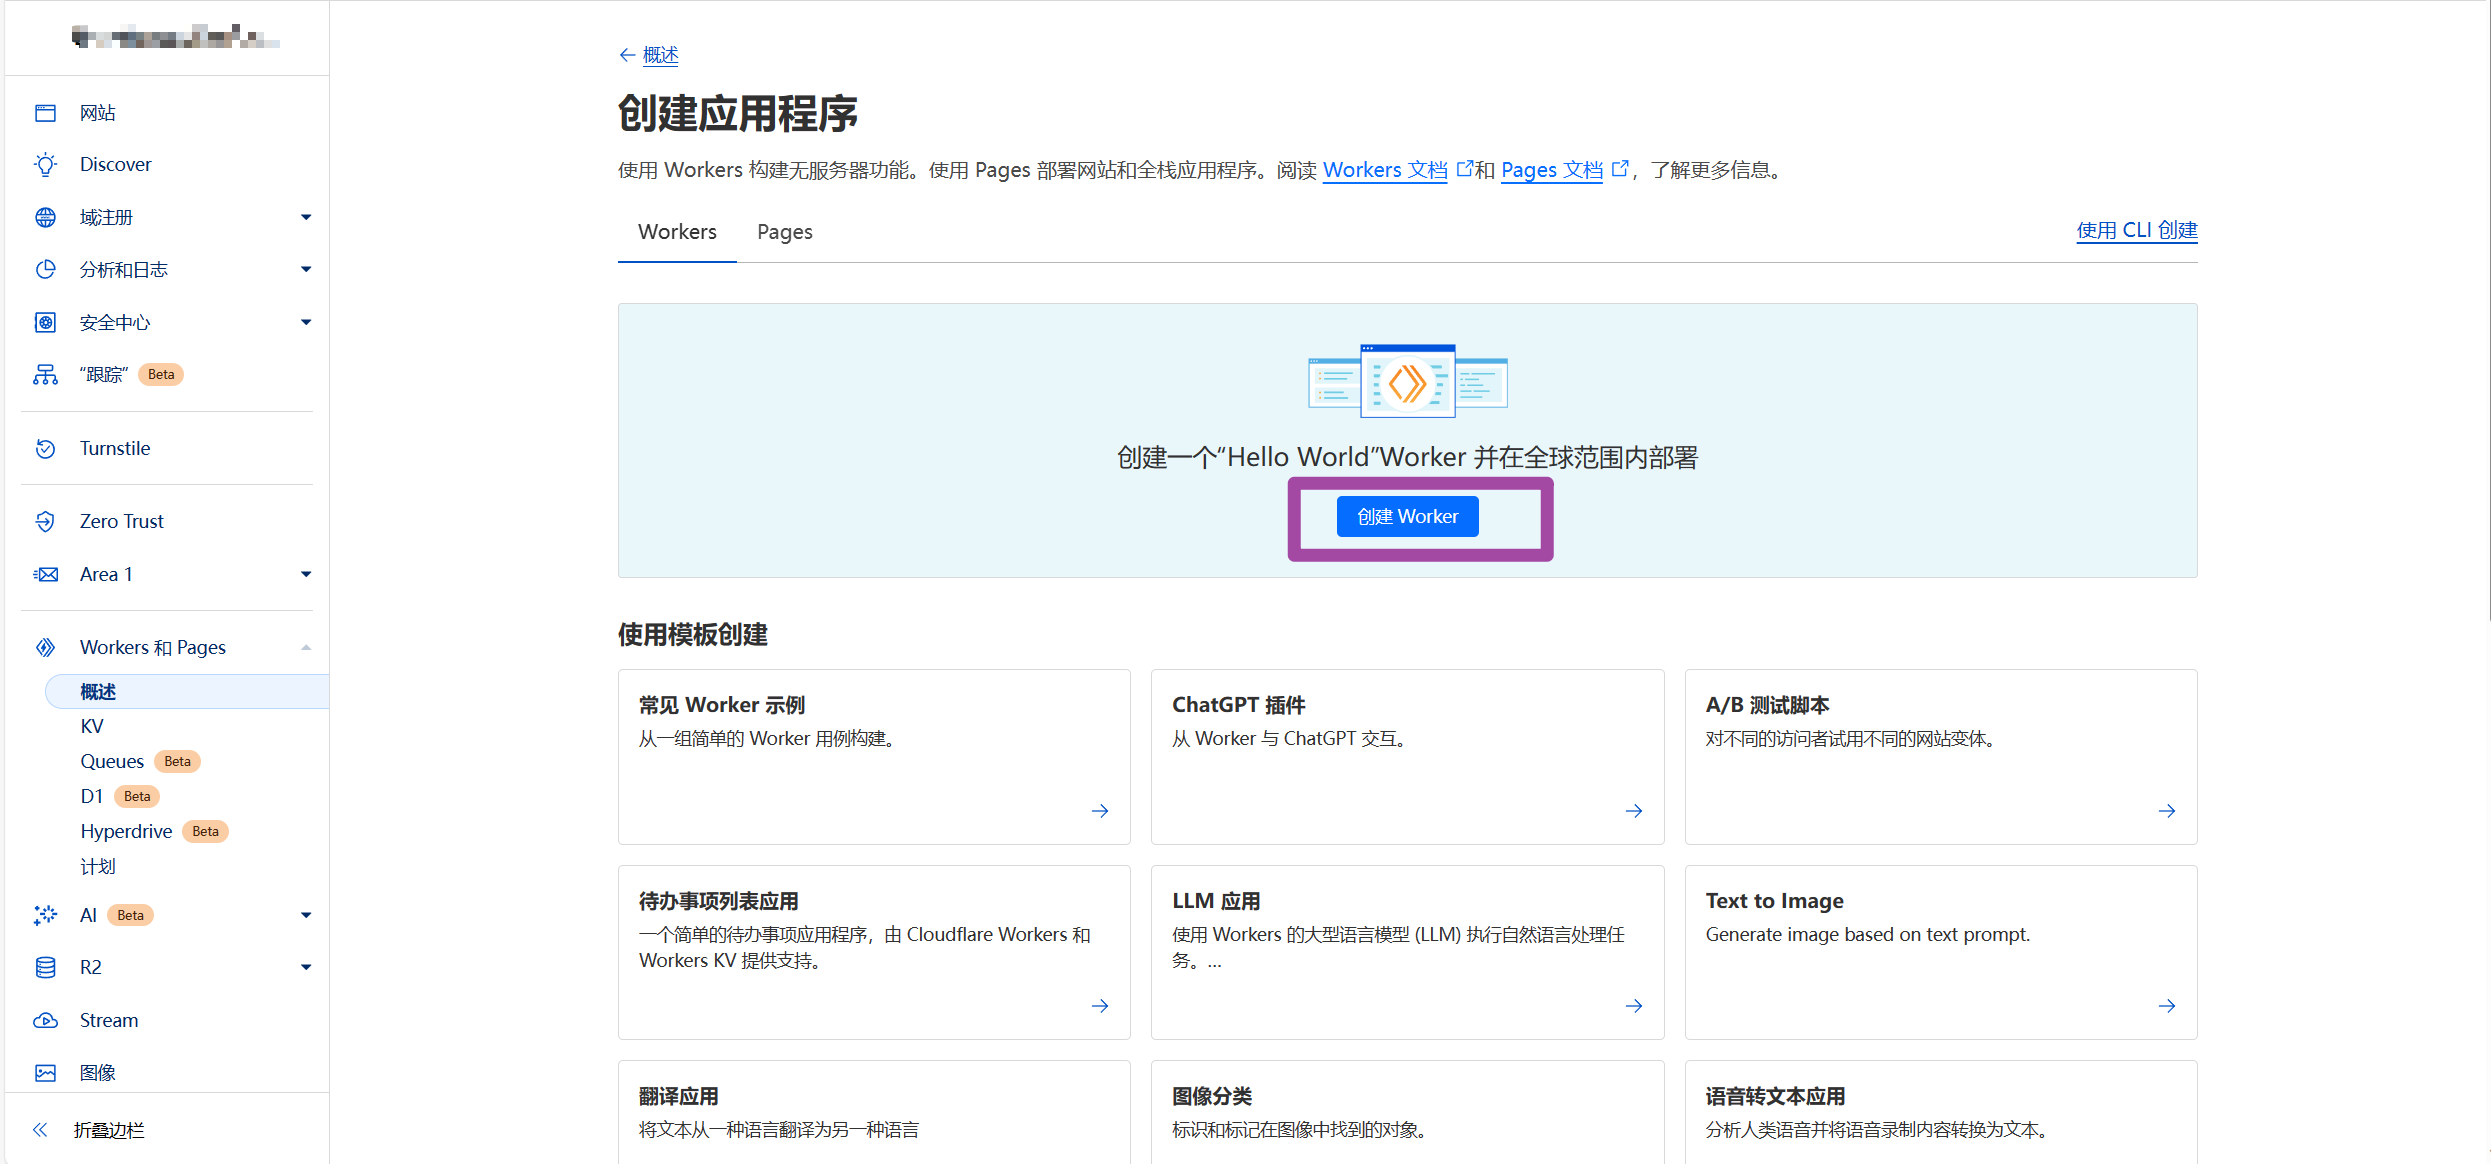Collapse the Workers 和 Pages section arrow

pyautogui.click(x=306, y=647)
